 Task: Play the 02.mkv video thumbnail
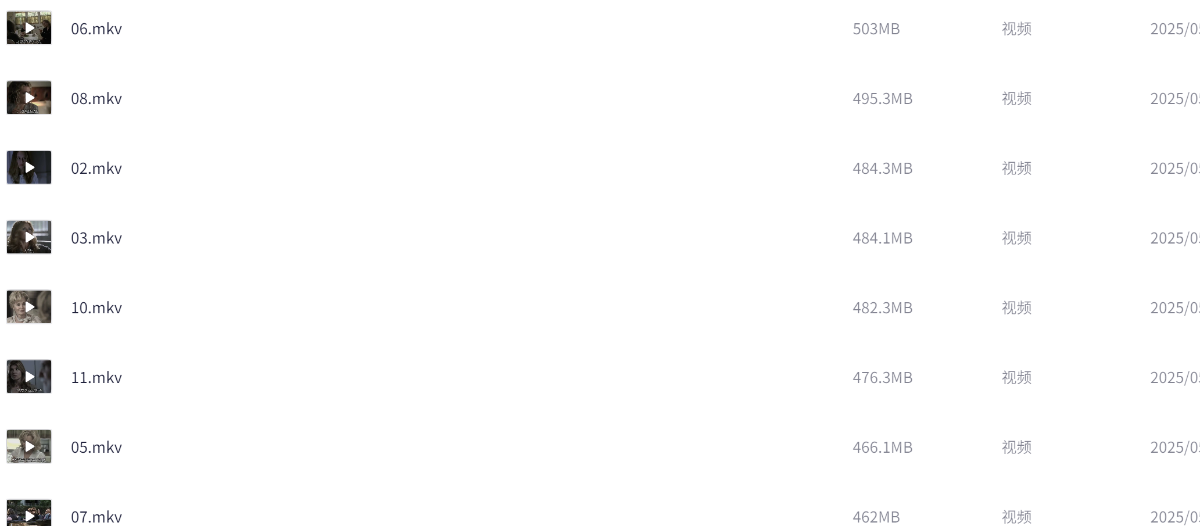[29, 168]
